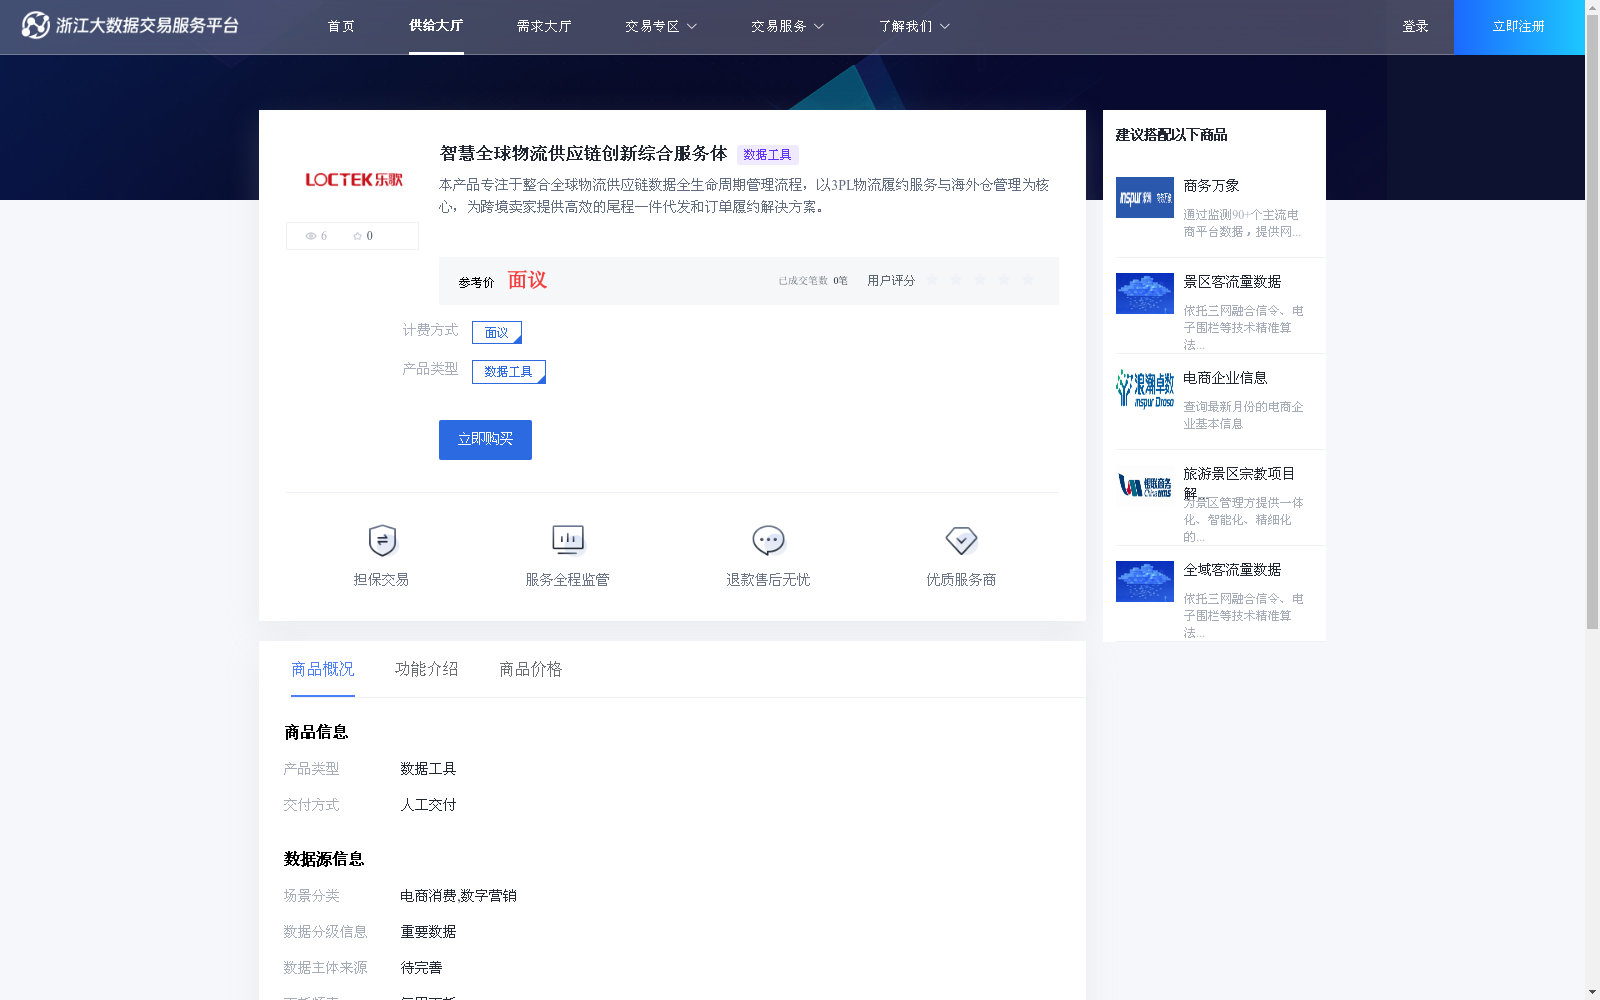Screen dimensions: 1600x1000
Task: Select 数据工具 product type option
Action: [x=509, y=372]
